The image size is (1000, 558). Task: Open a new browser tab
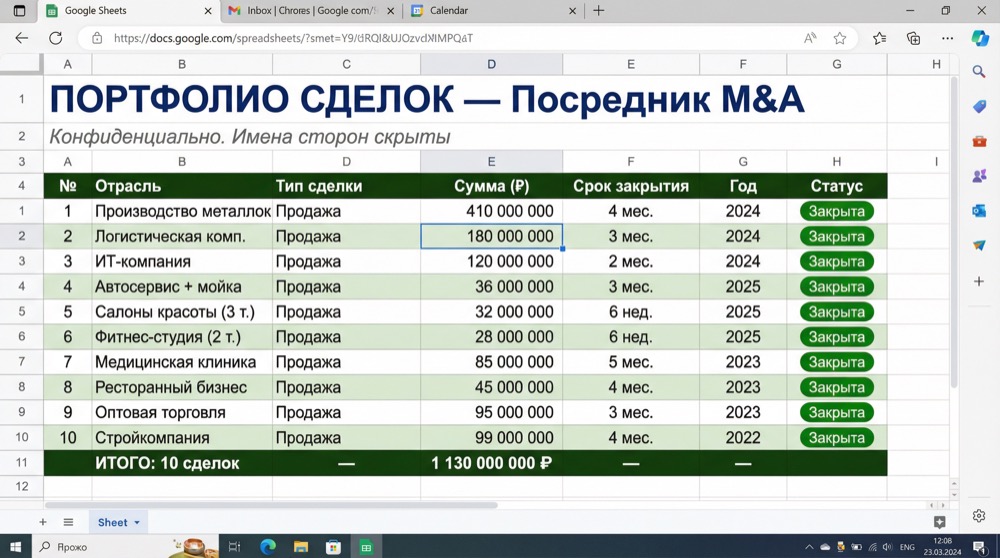click(x=598, y=10)
